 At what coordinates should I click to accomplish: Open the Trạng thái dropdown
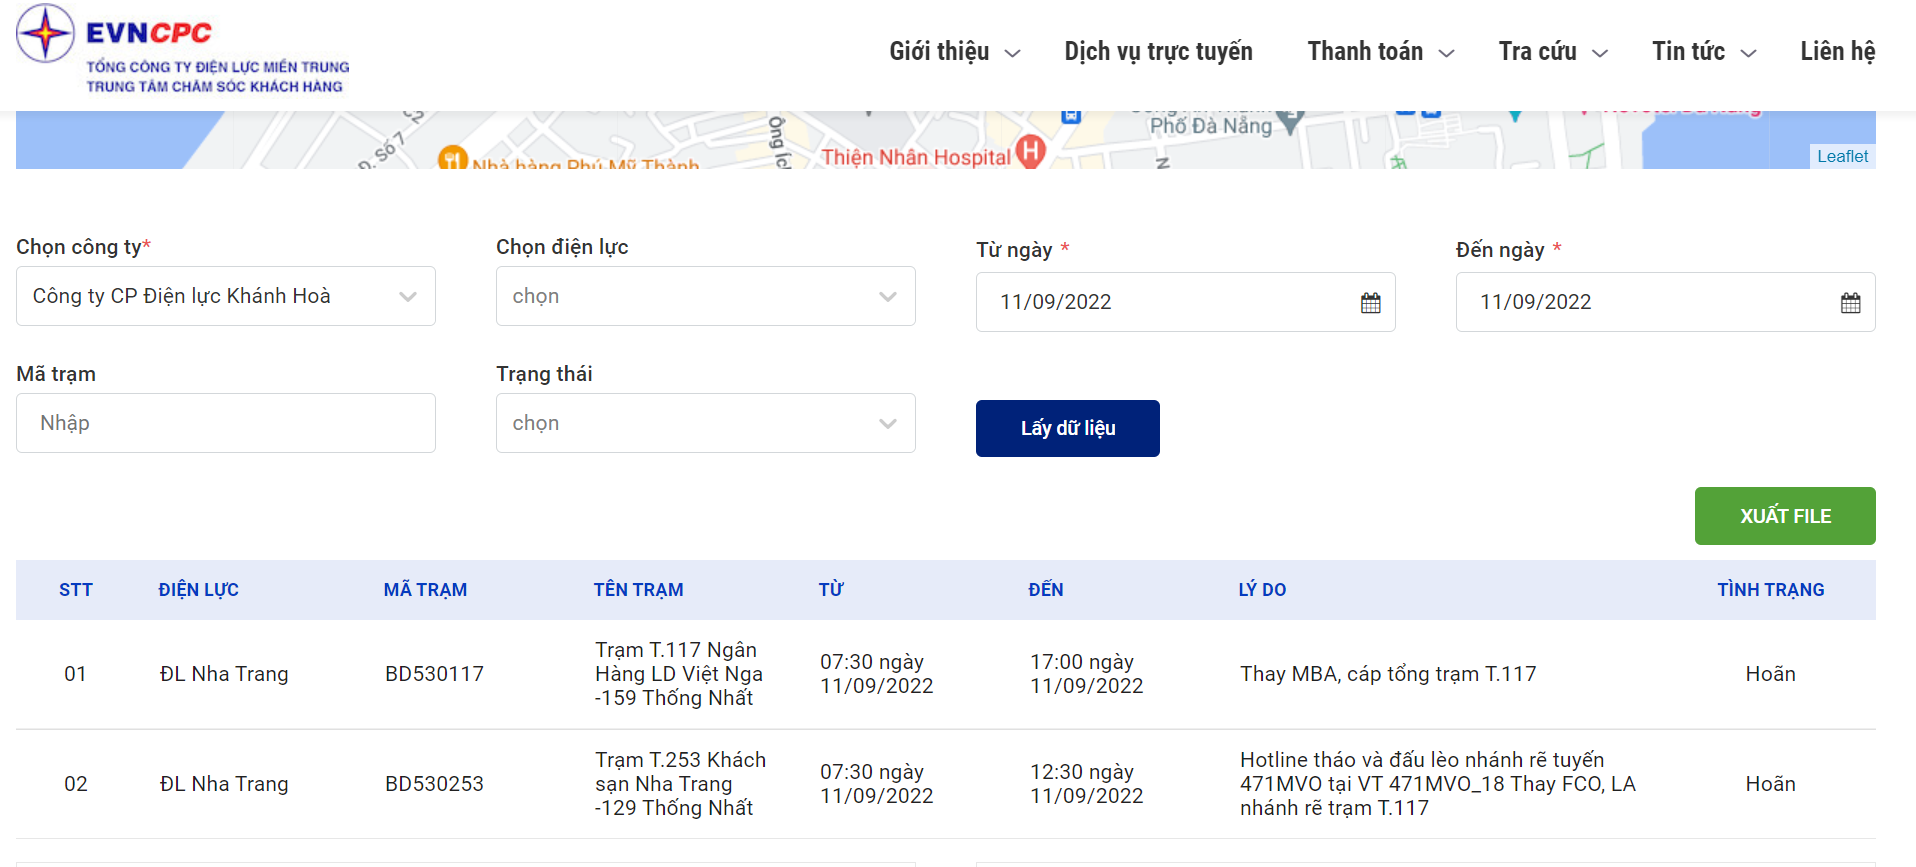[x=705, y=423]
